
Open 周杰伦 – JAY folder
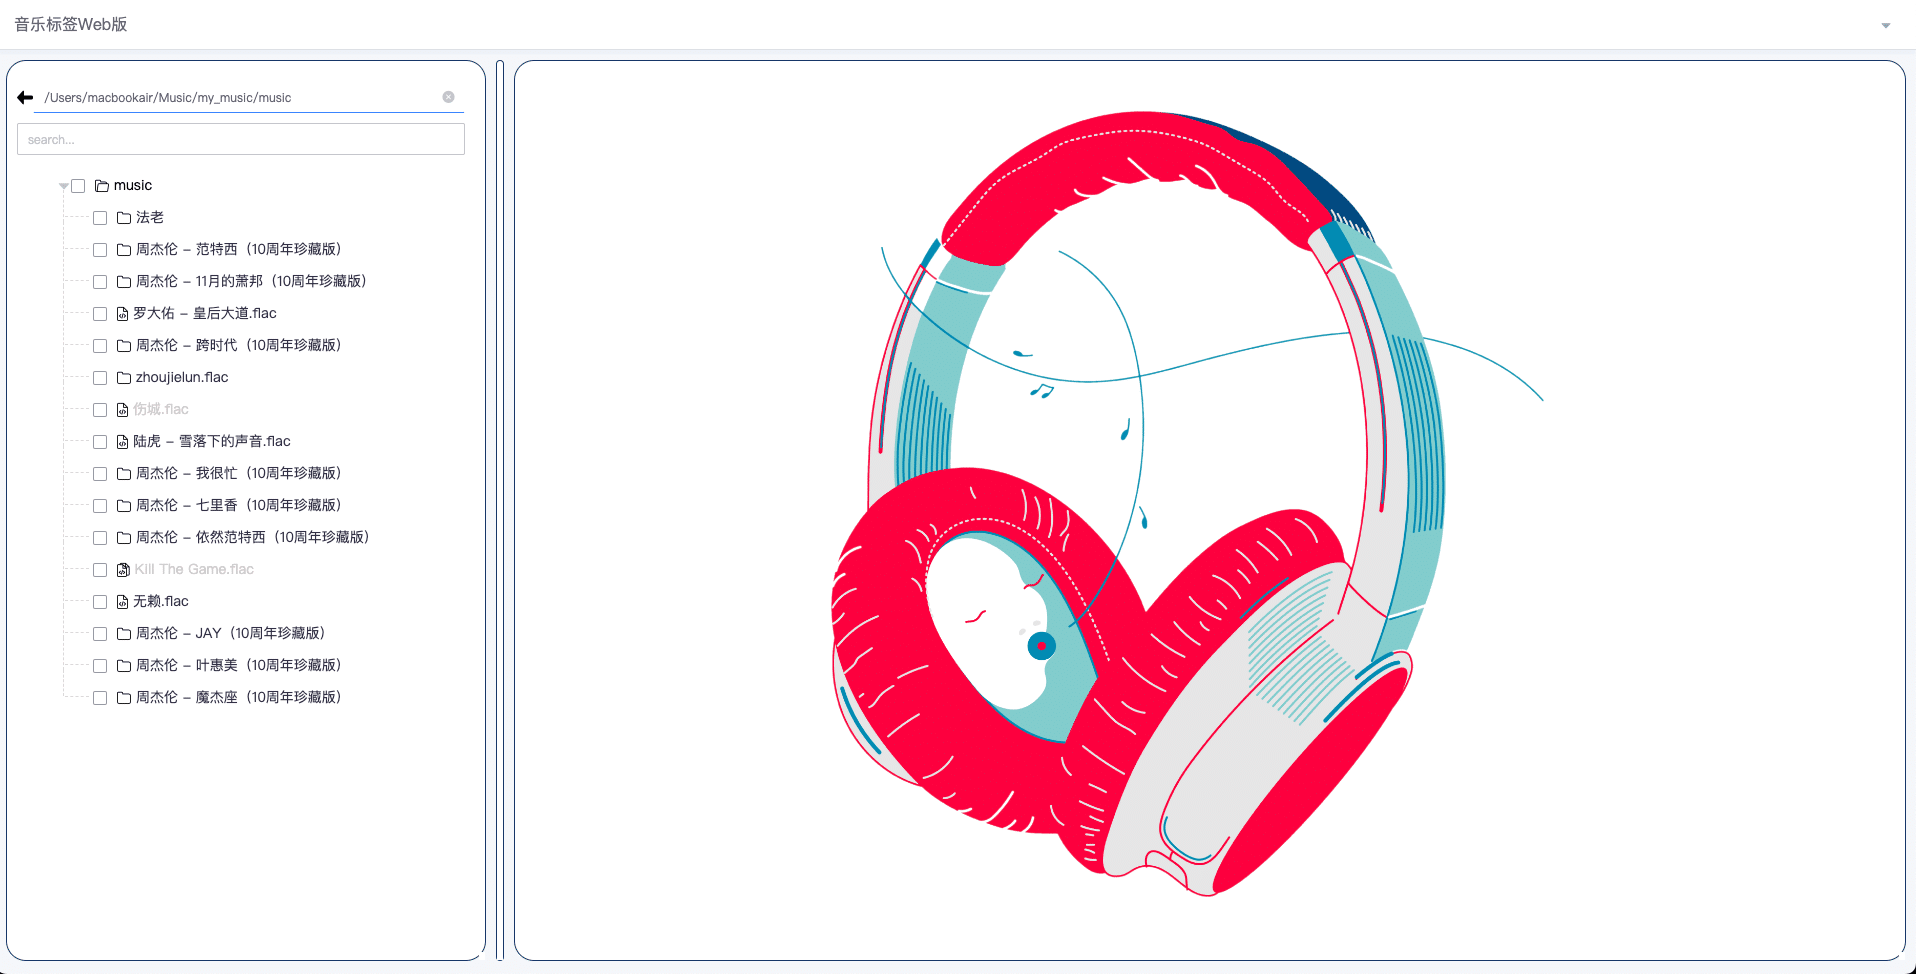point(232,633)
